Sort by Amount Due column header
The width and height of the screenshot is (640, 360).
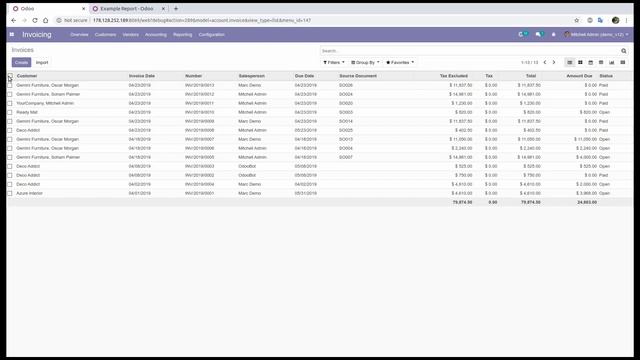pyautogui.click(x=579, y=76)
